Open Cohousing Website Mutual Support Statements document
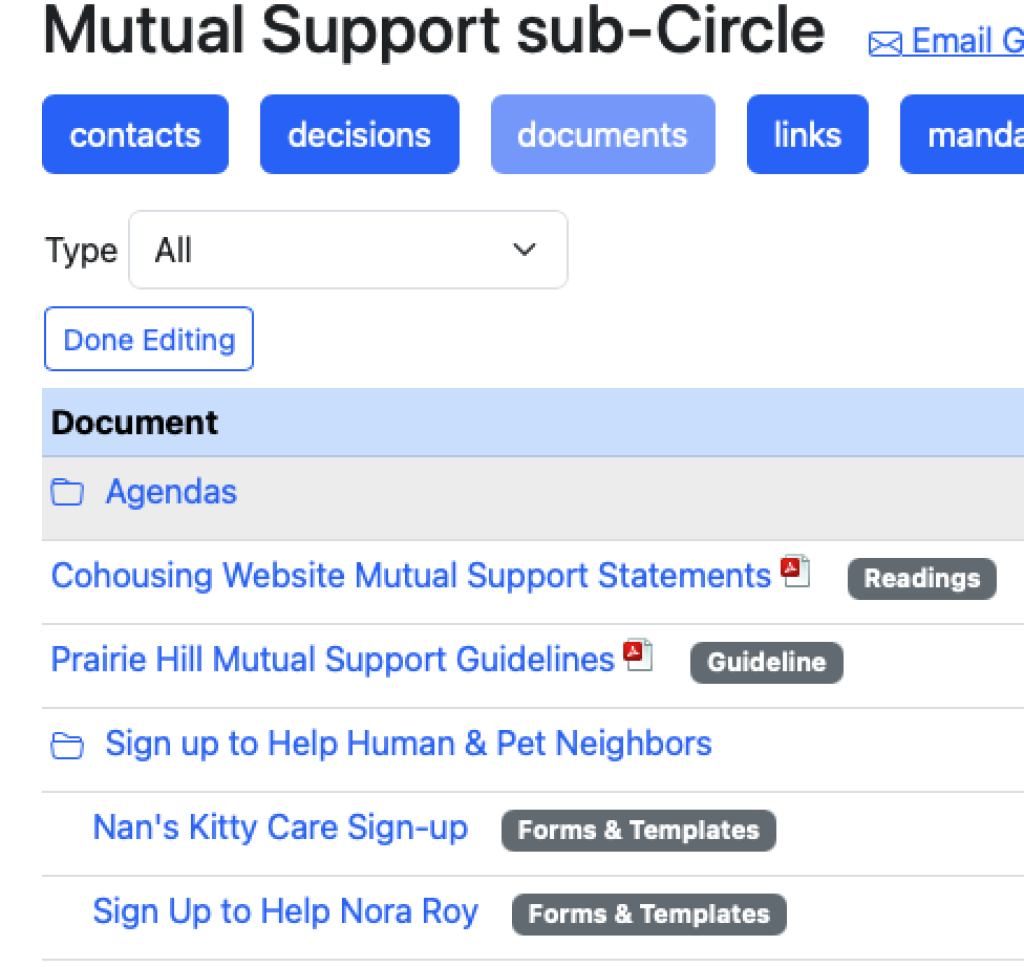Screen dimensions: 1024x967 click(411, 576)
